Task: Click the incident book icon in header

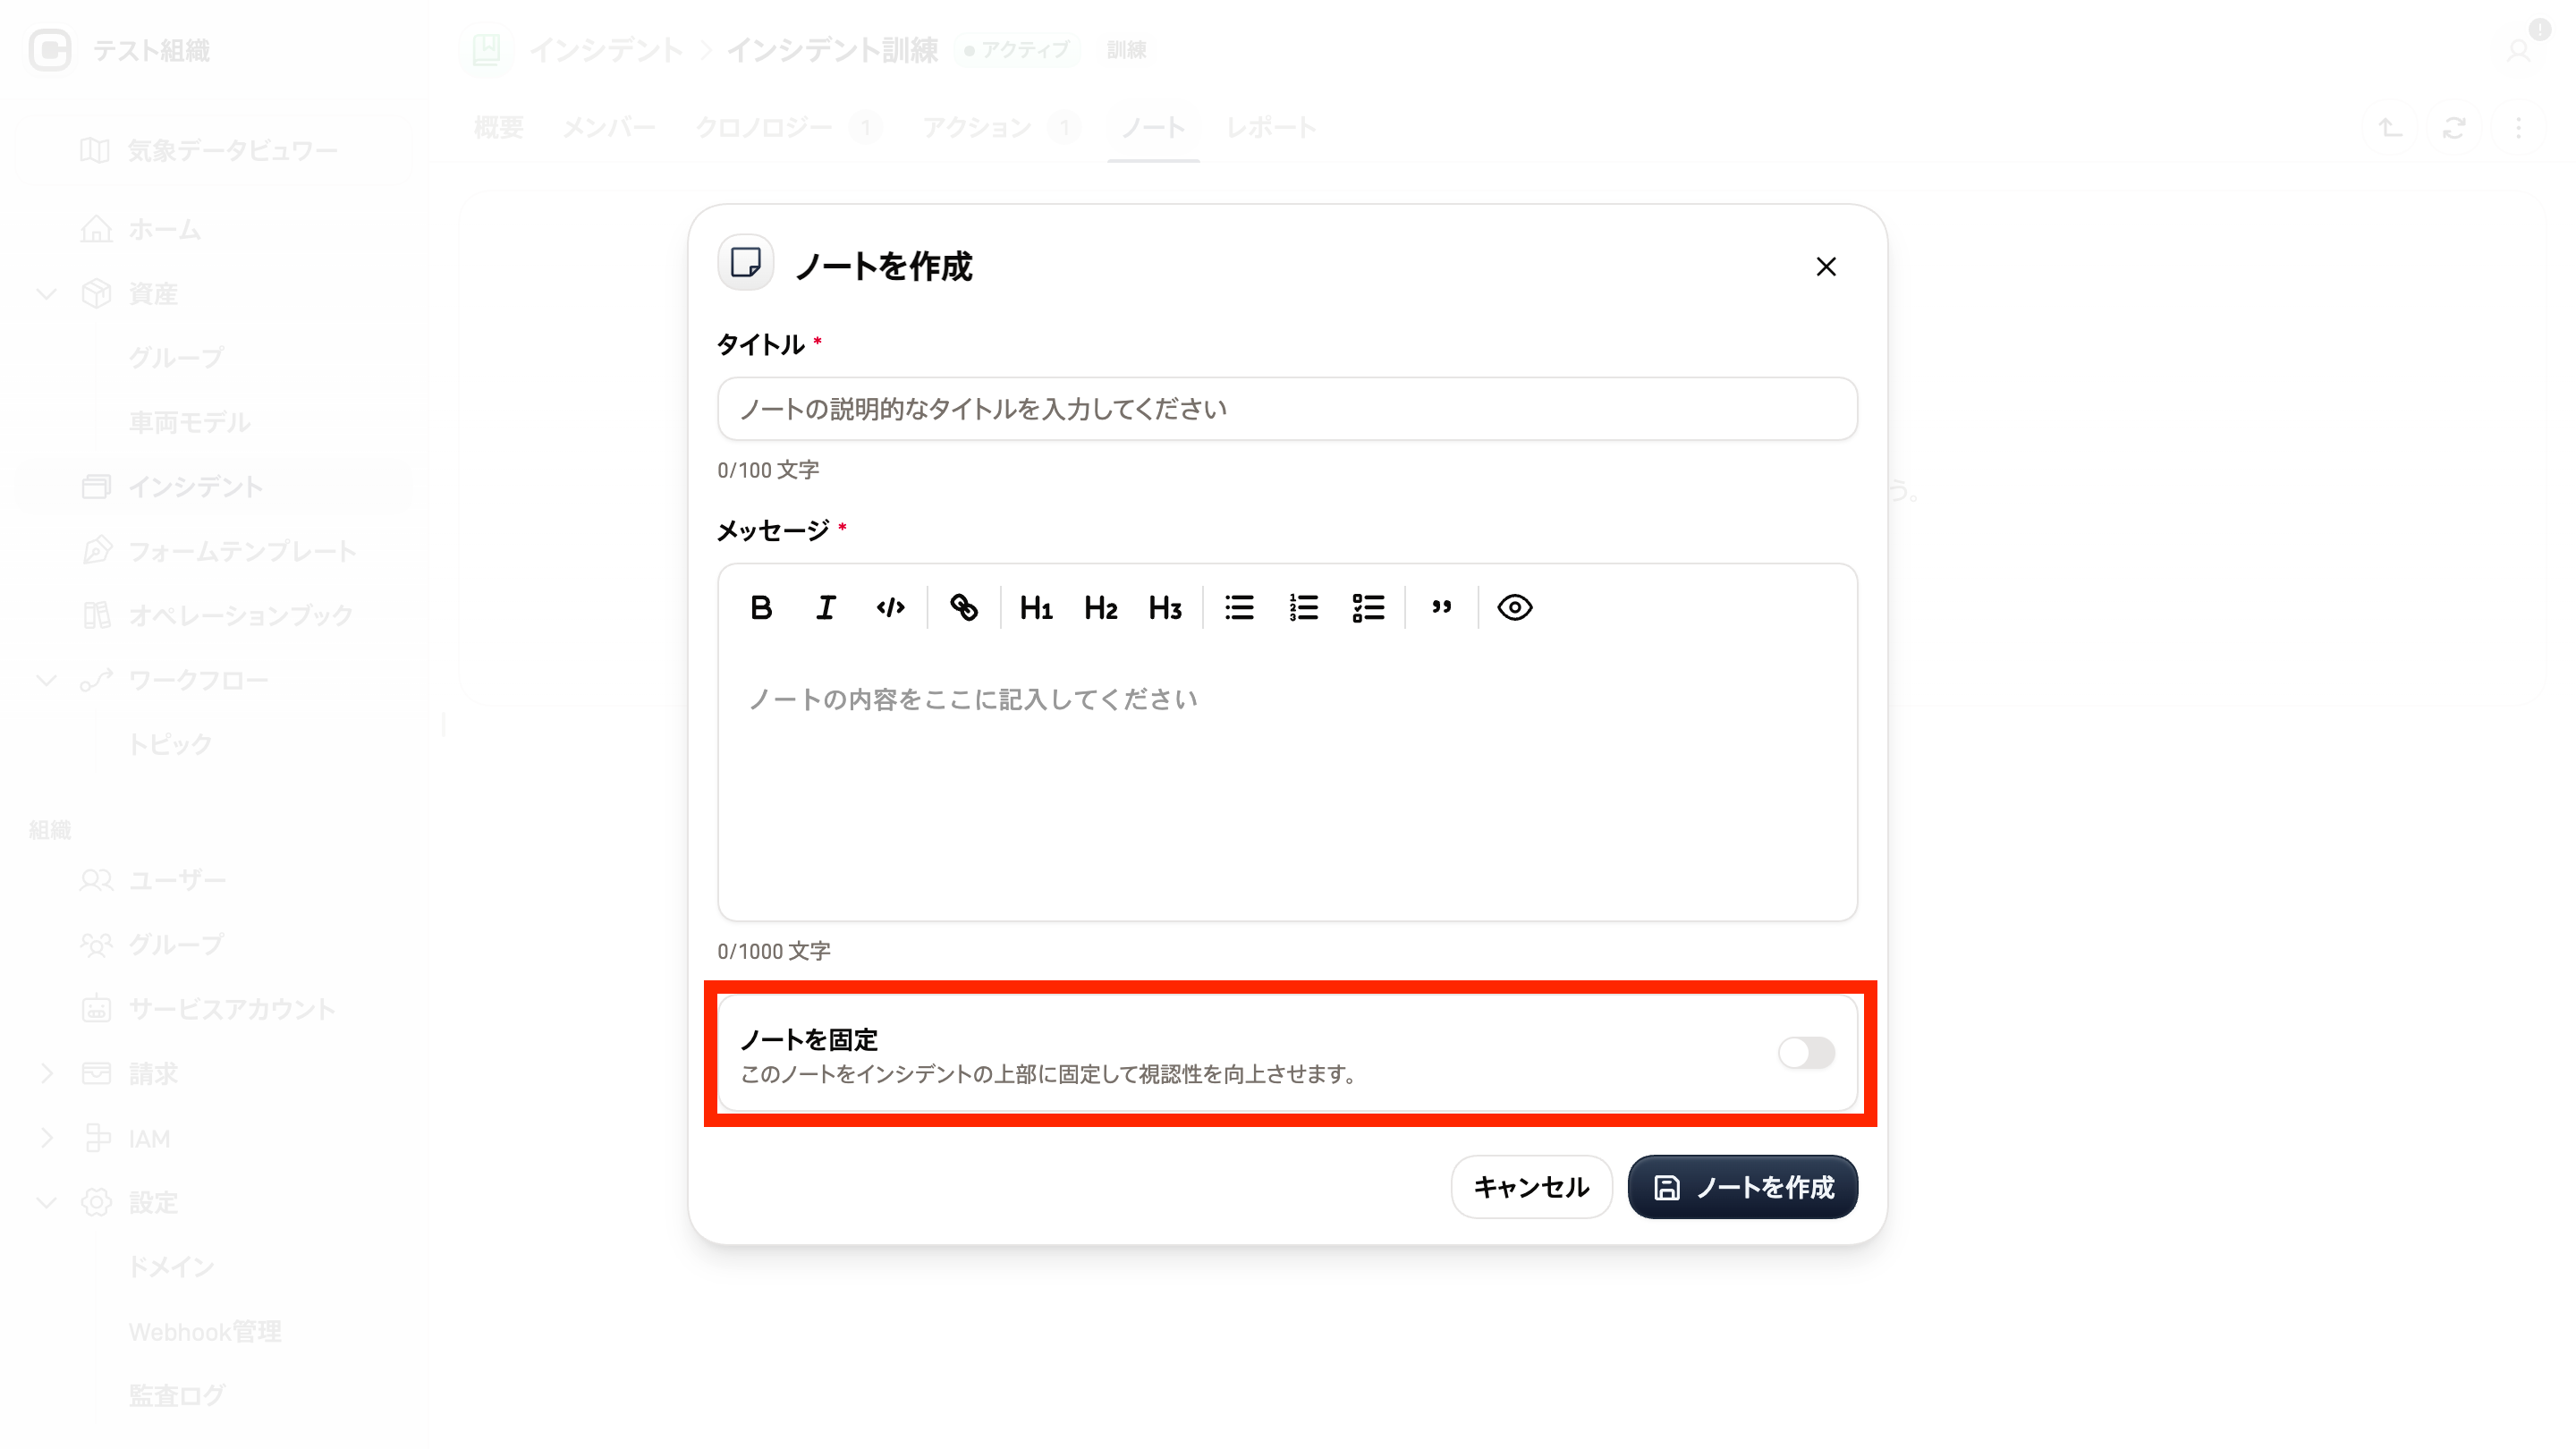Action: 487,50
